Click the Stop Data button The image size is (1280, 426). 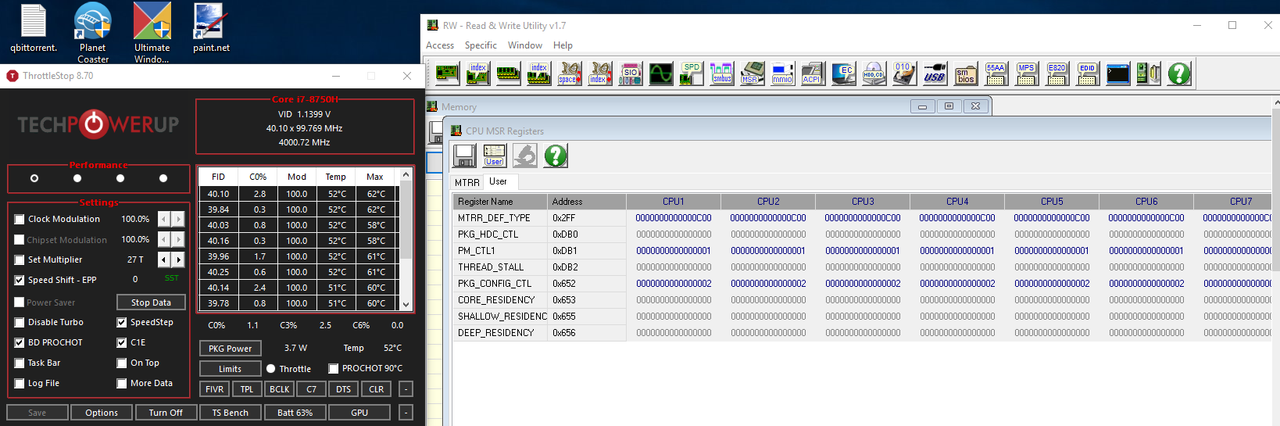[151, 302]
